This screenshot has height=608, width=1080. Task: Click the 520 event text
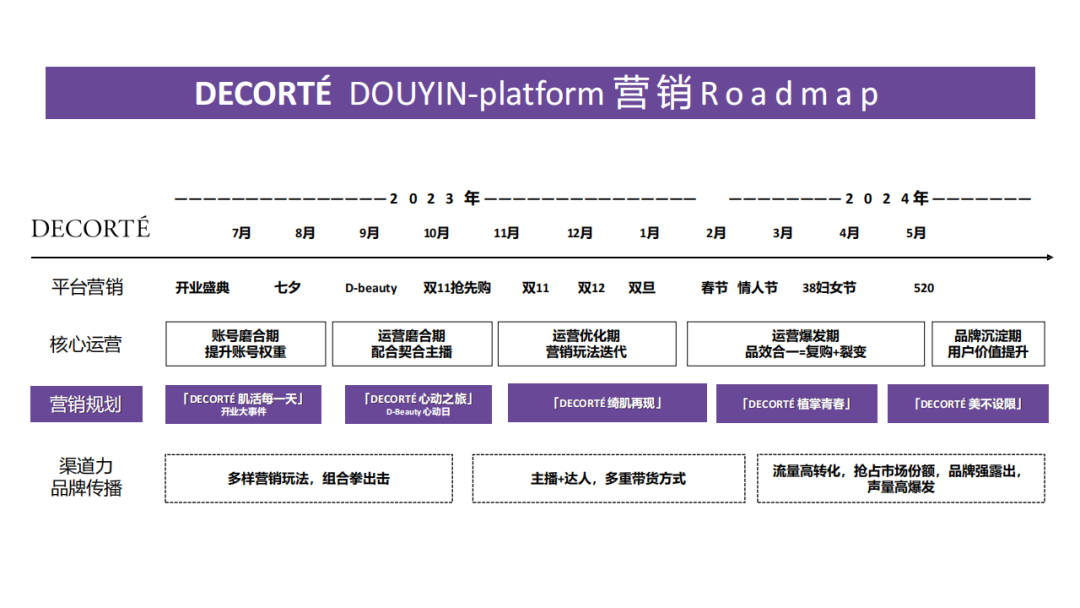click(924, 288)
